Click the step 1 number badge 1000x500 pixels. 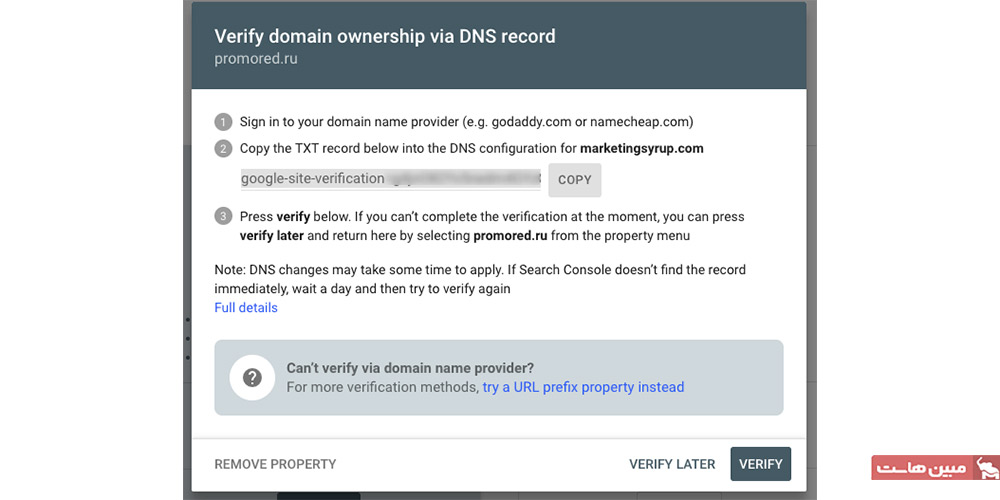pyautogui.click(x=222, y=122)
